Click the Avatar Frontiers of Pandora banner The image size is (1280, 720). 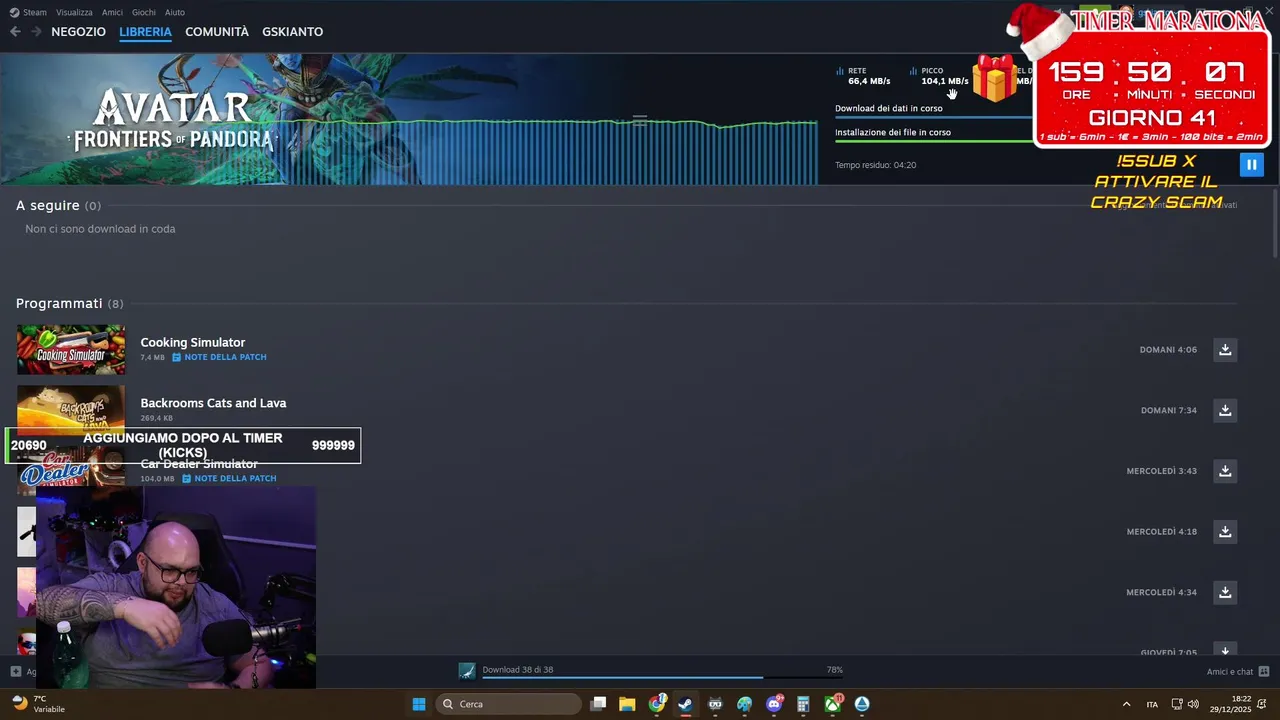[170, 119]
